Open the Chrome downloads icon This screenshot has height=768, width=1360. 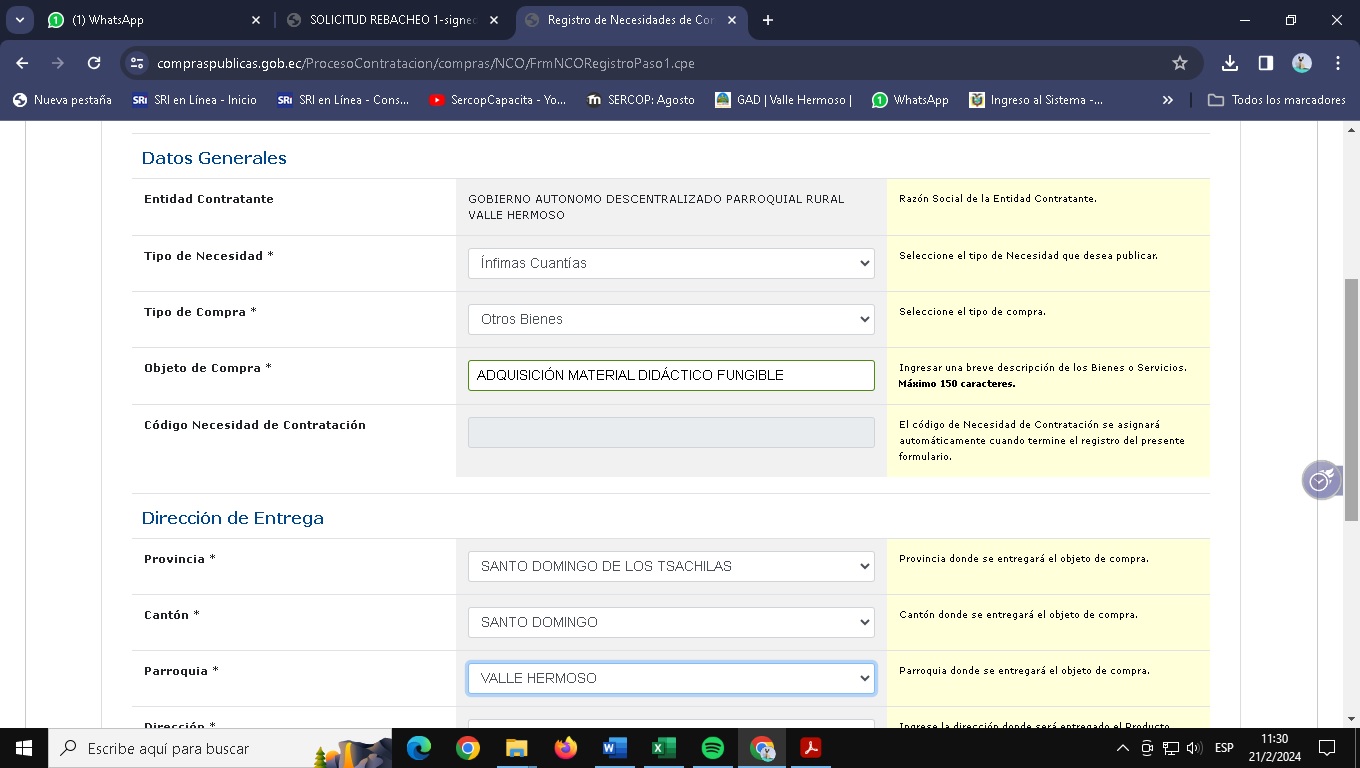(1230, 63)
